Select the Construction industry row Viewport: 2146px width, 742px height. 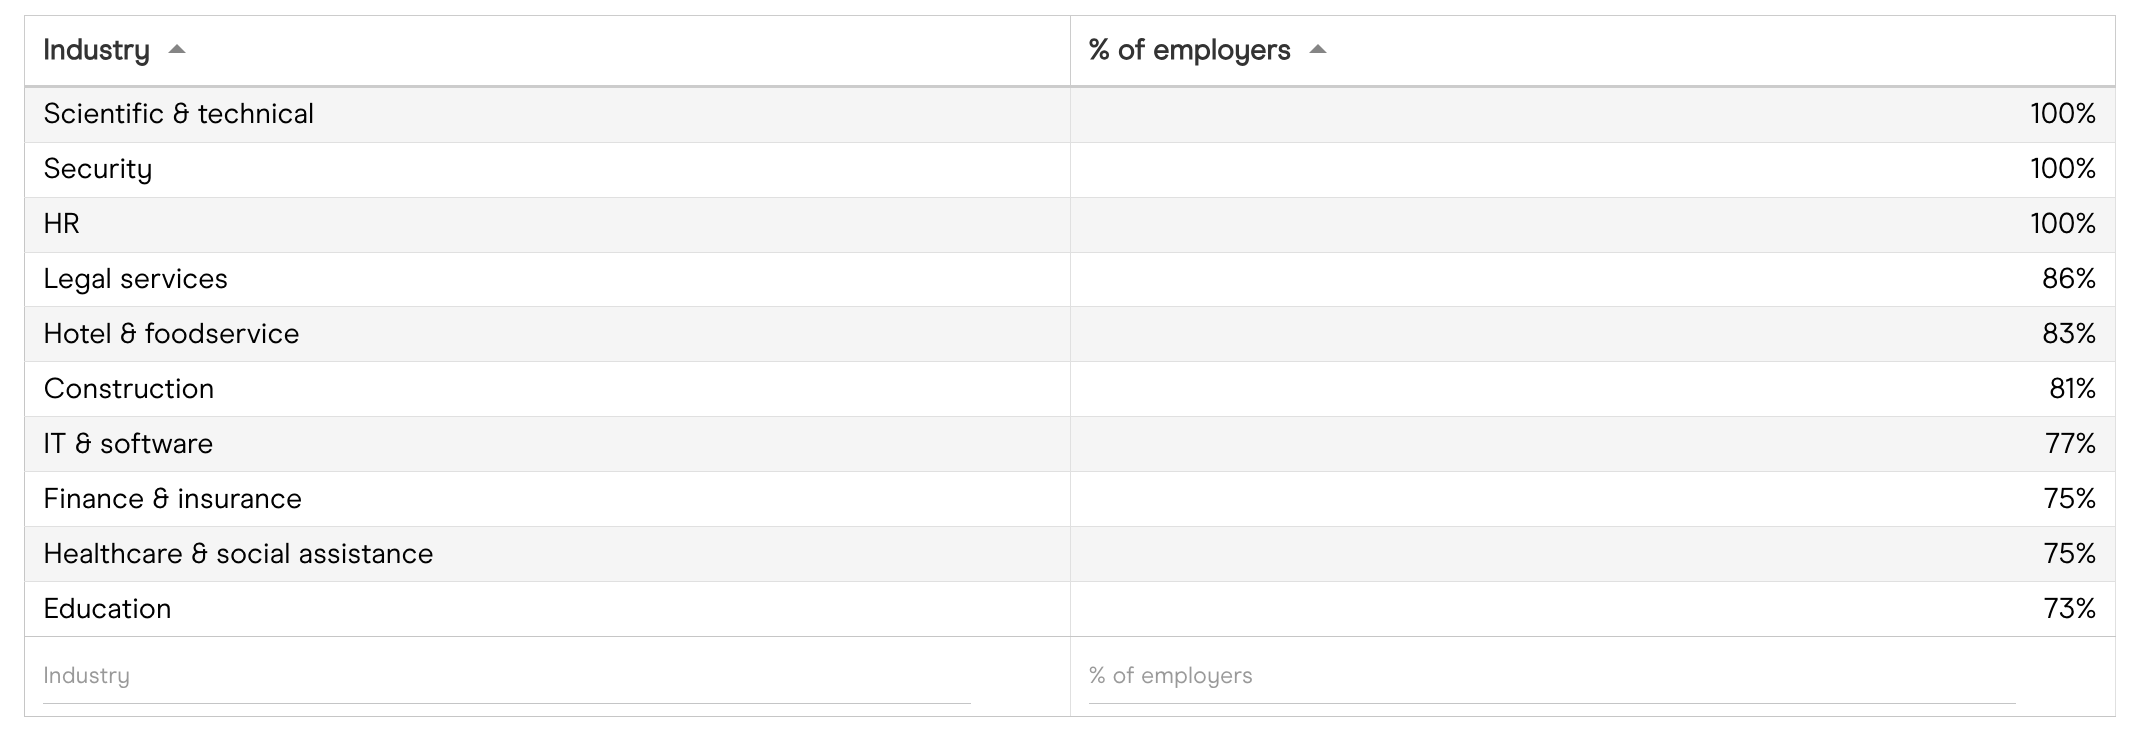coord(129,389)
